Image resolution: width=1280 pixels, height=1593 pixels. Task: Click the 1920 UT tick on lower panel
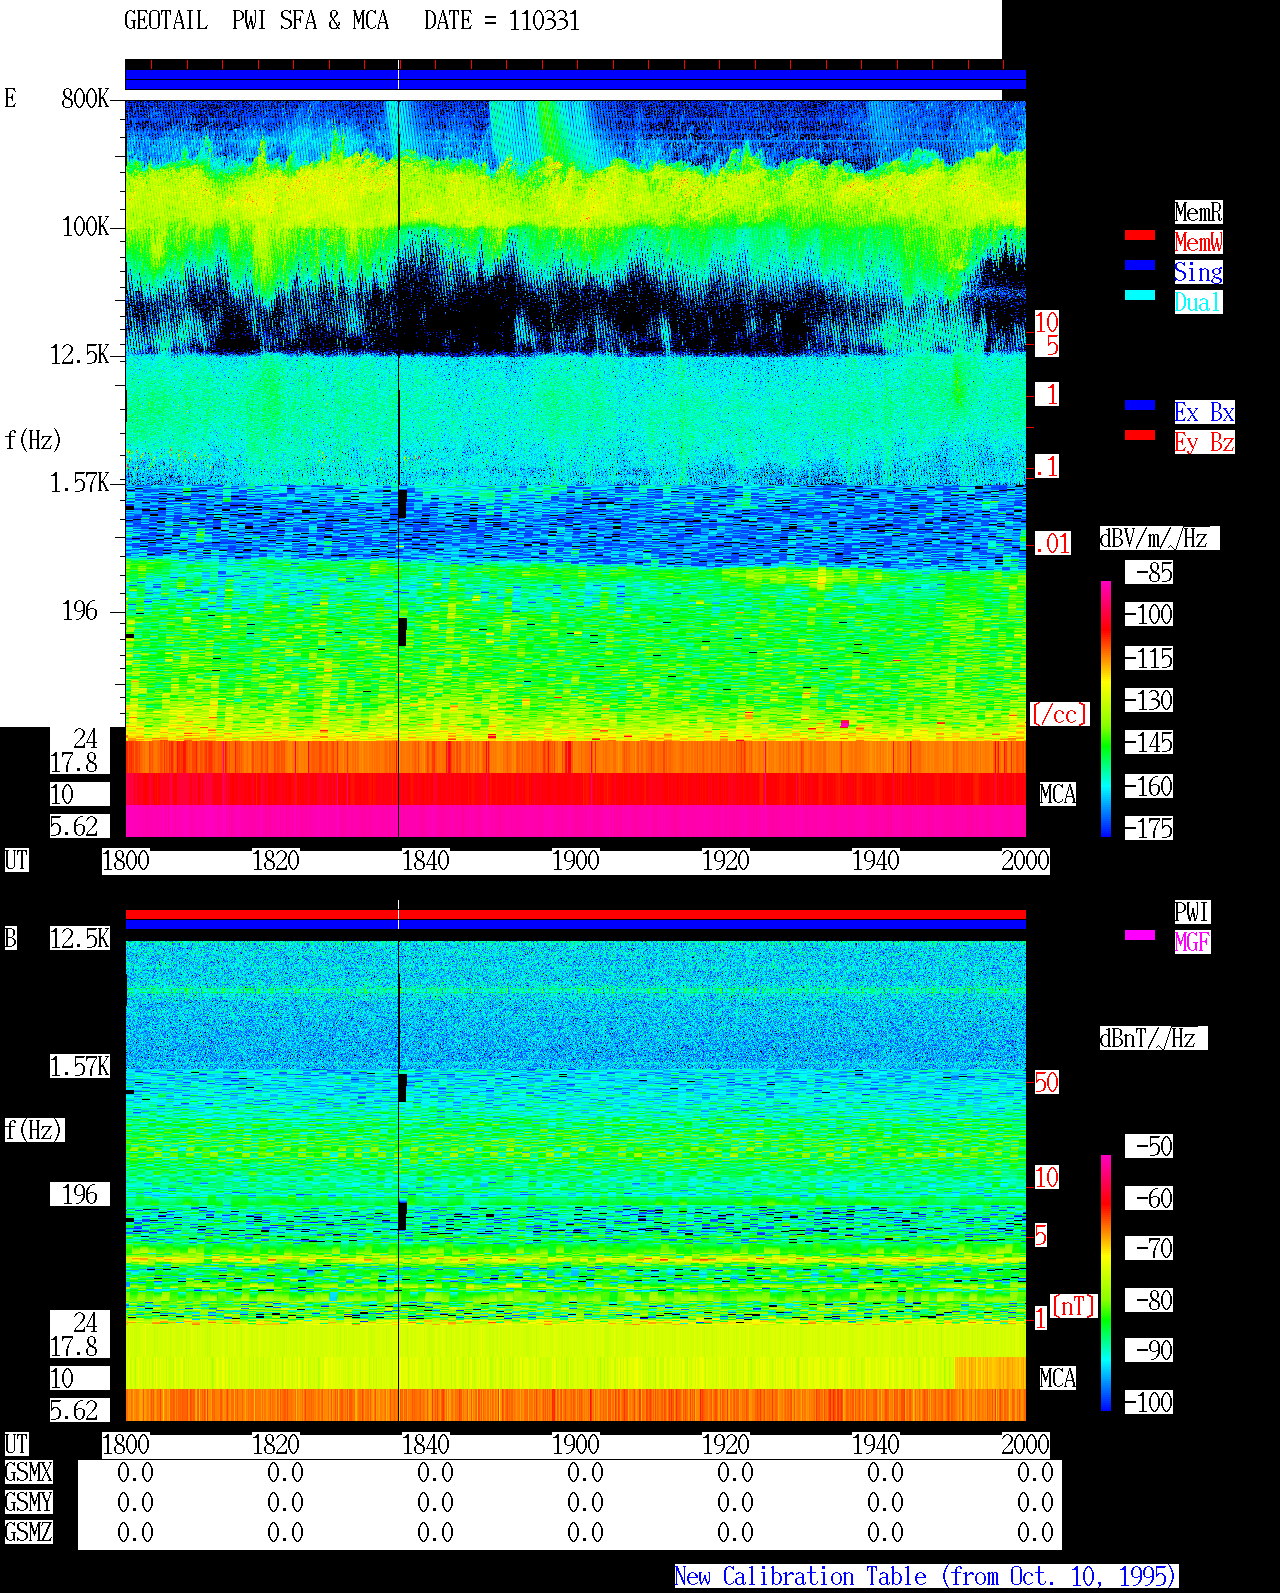[726, 1445]
